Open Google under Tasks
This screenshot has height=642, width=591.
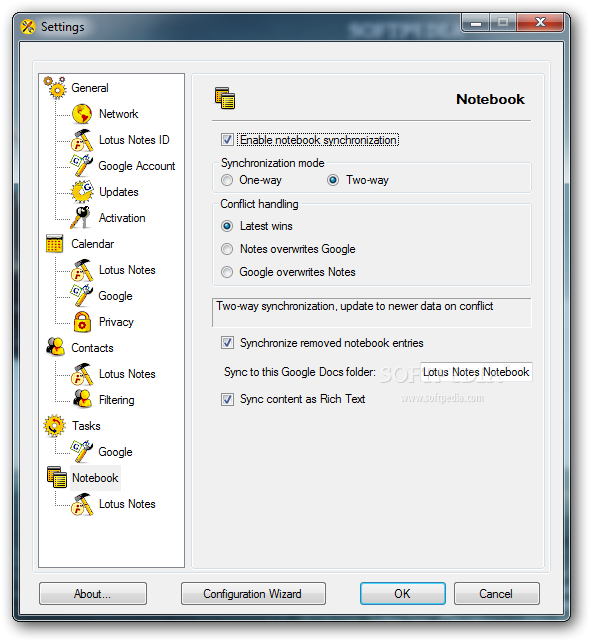pos(115,452)
